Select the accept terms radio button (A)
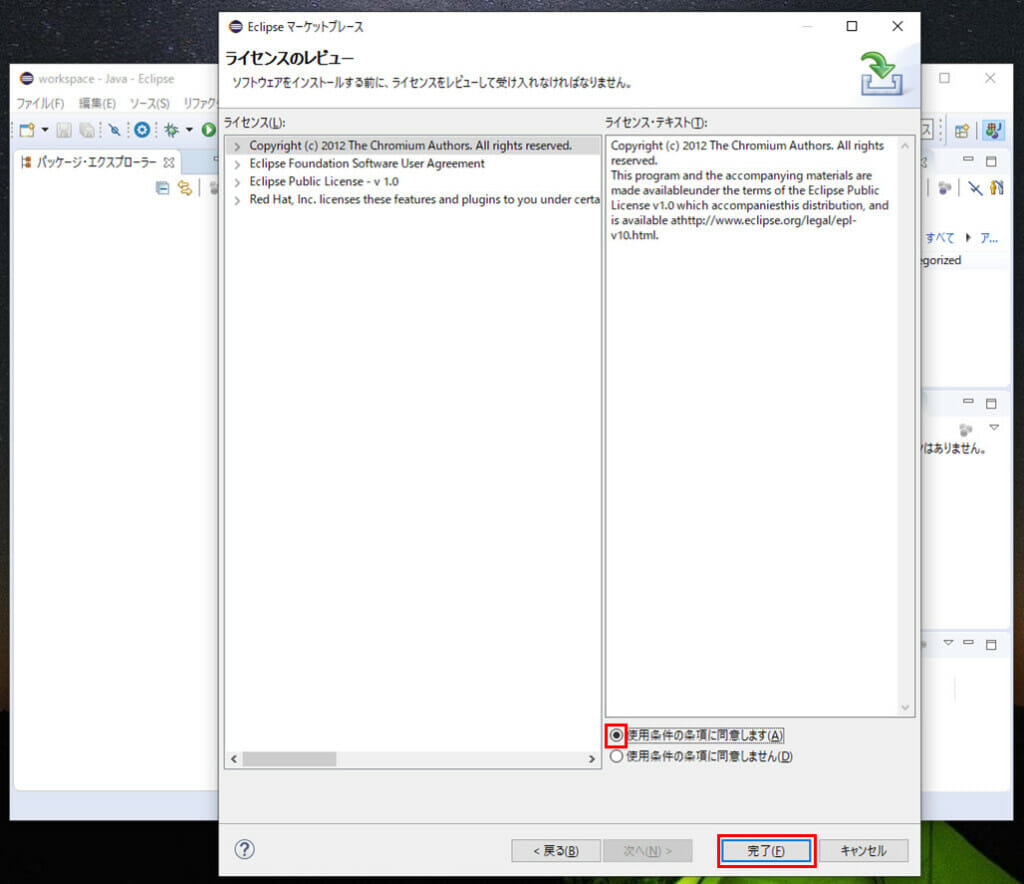Screen dimensions: 1024x884 coord(616,735)
